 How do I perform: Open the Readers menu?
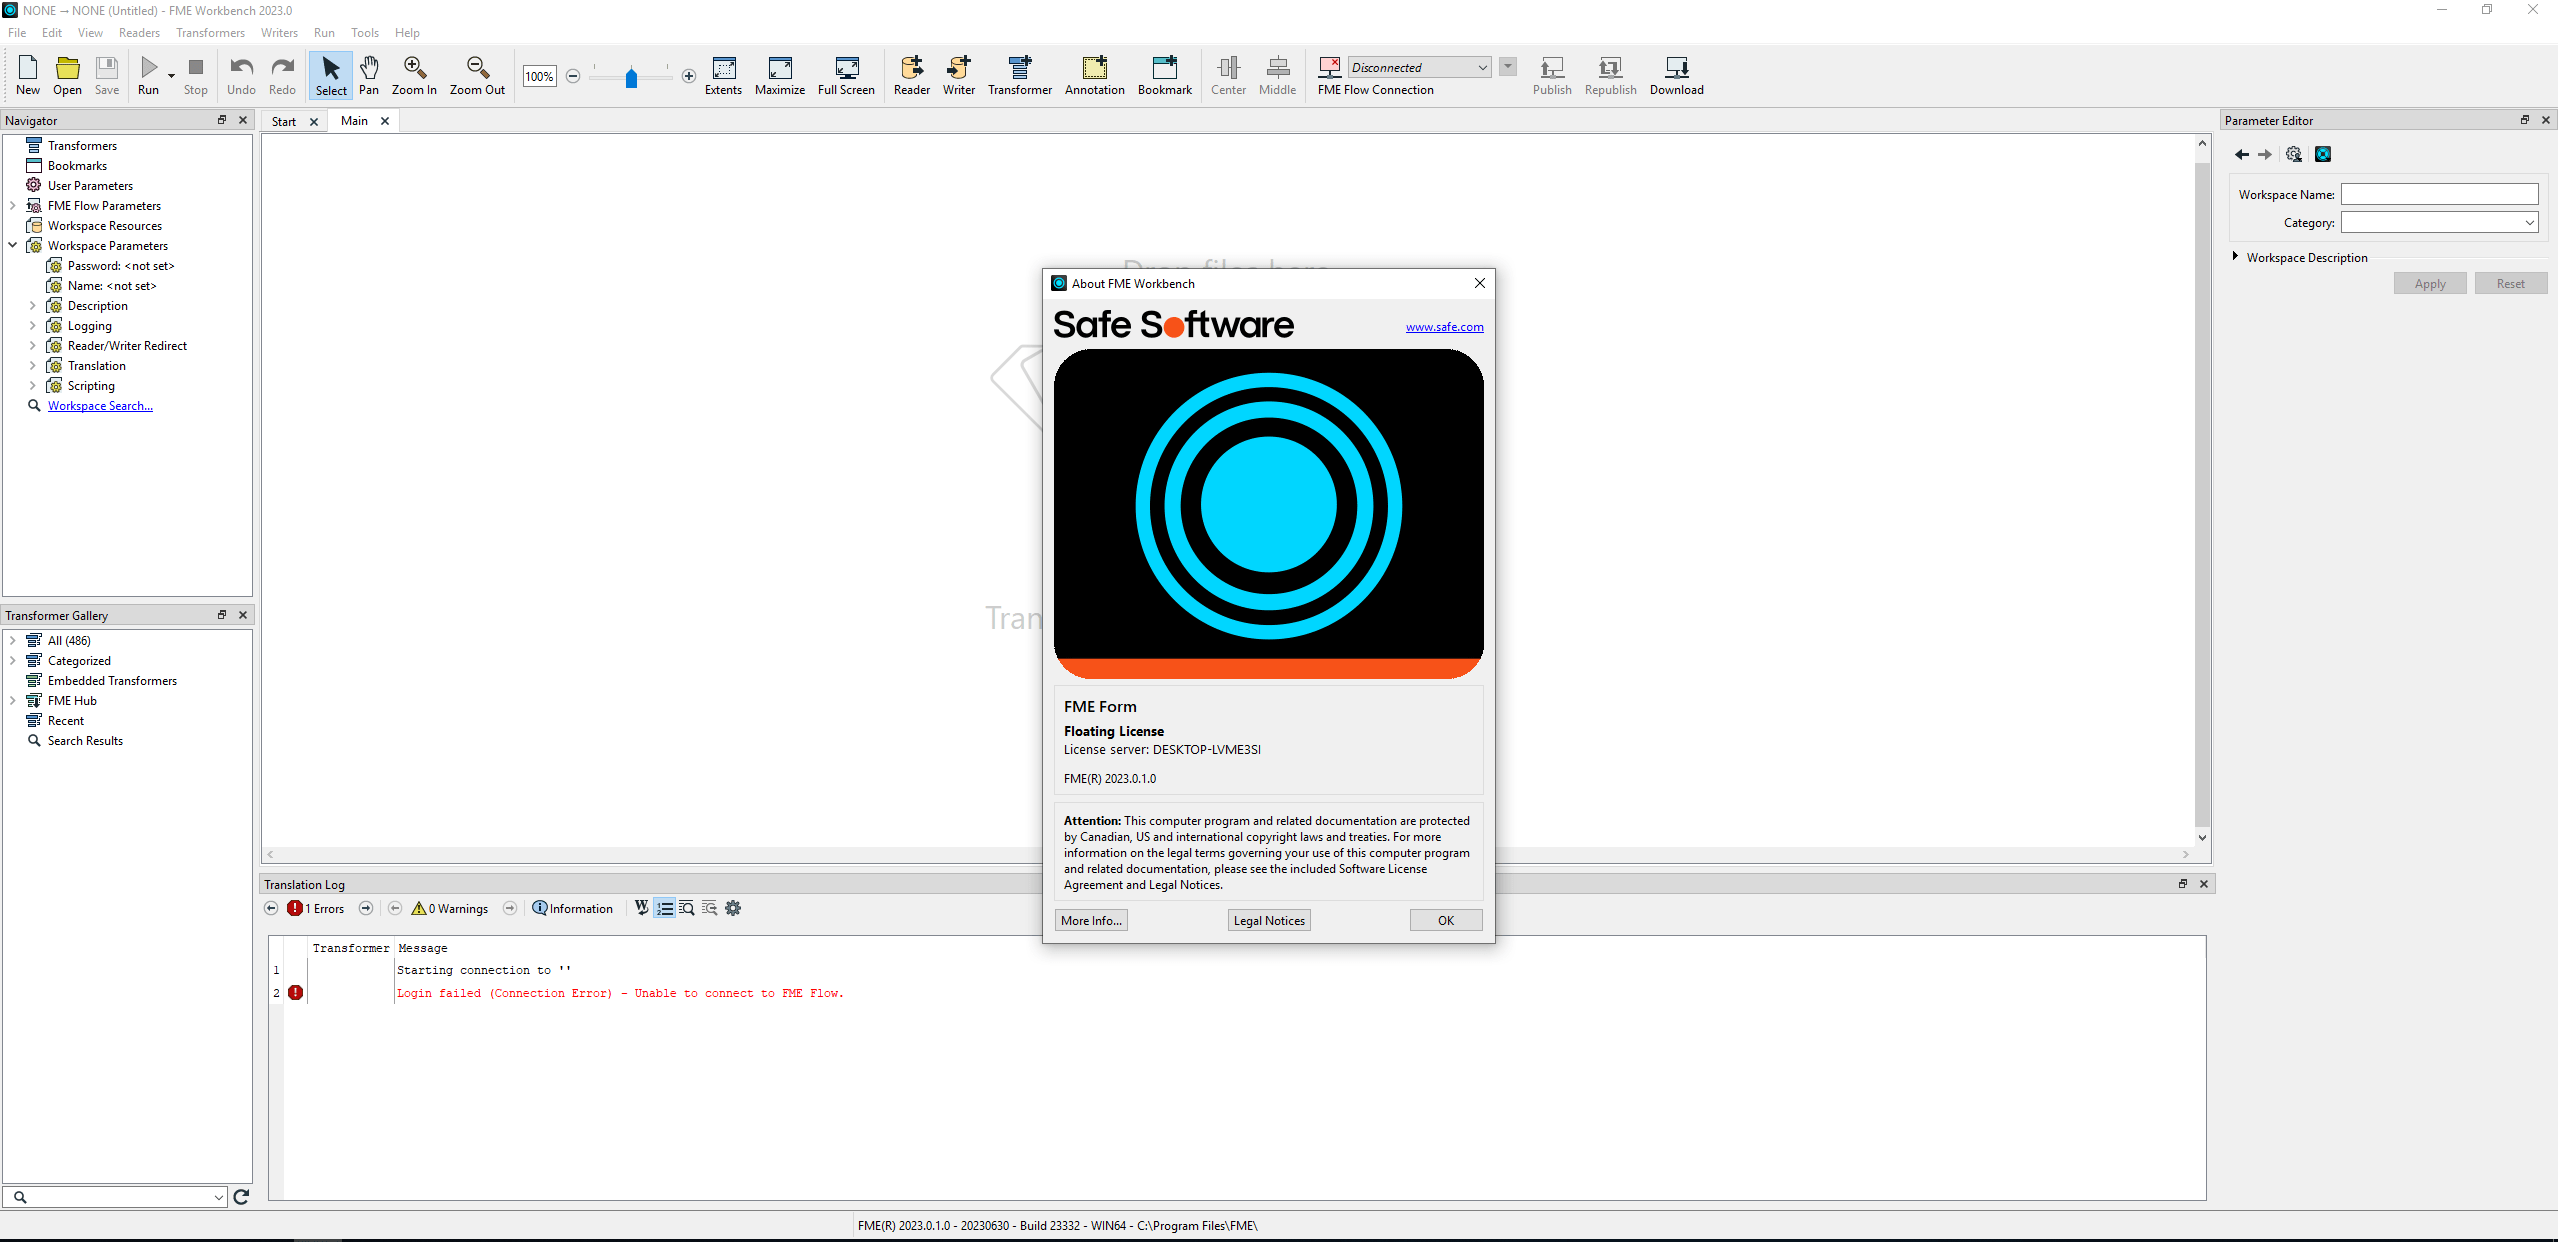click(139, 32)
